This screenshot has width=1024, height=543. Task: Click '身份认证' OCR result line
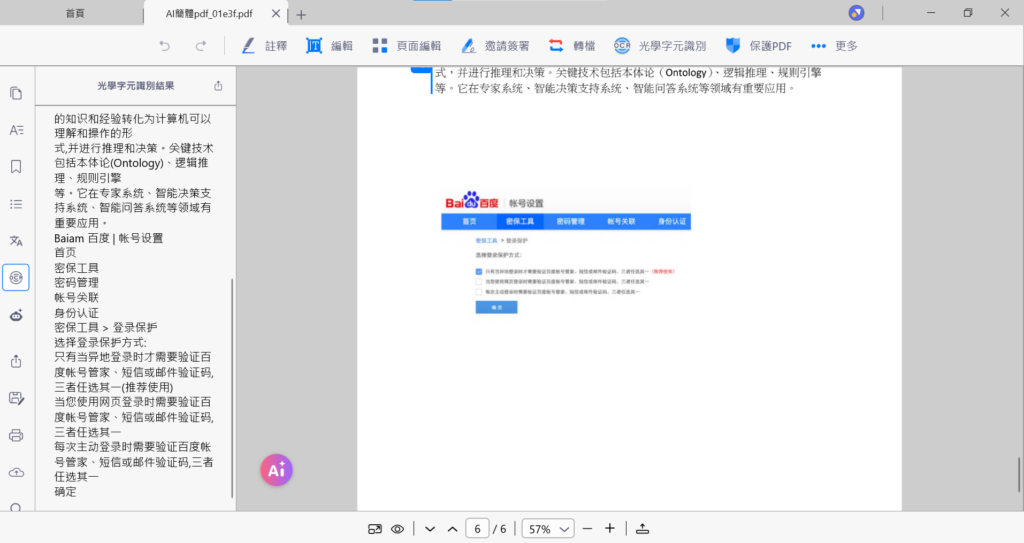[76, 312]
